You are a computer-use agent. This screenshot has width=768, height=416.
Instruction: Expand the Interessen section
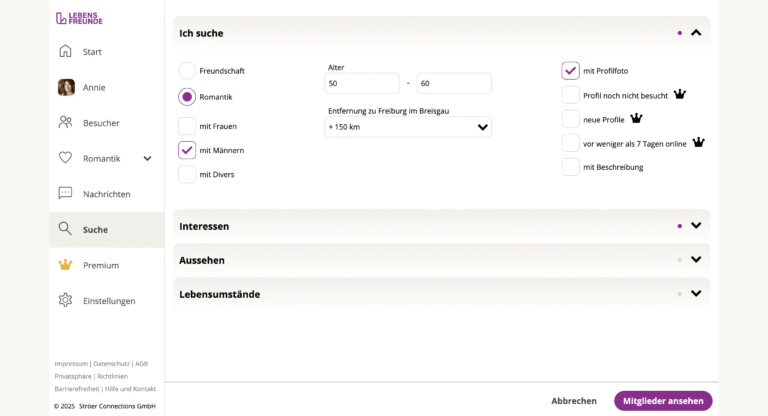(696, 226)
